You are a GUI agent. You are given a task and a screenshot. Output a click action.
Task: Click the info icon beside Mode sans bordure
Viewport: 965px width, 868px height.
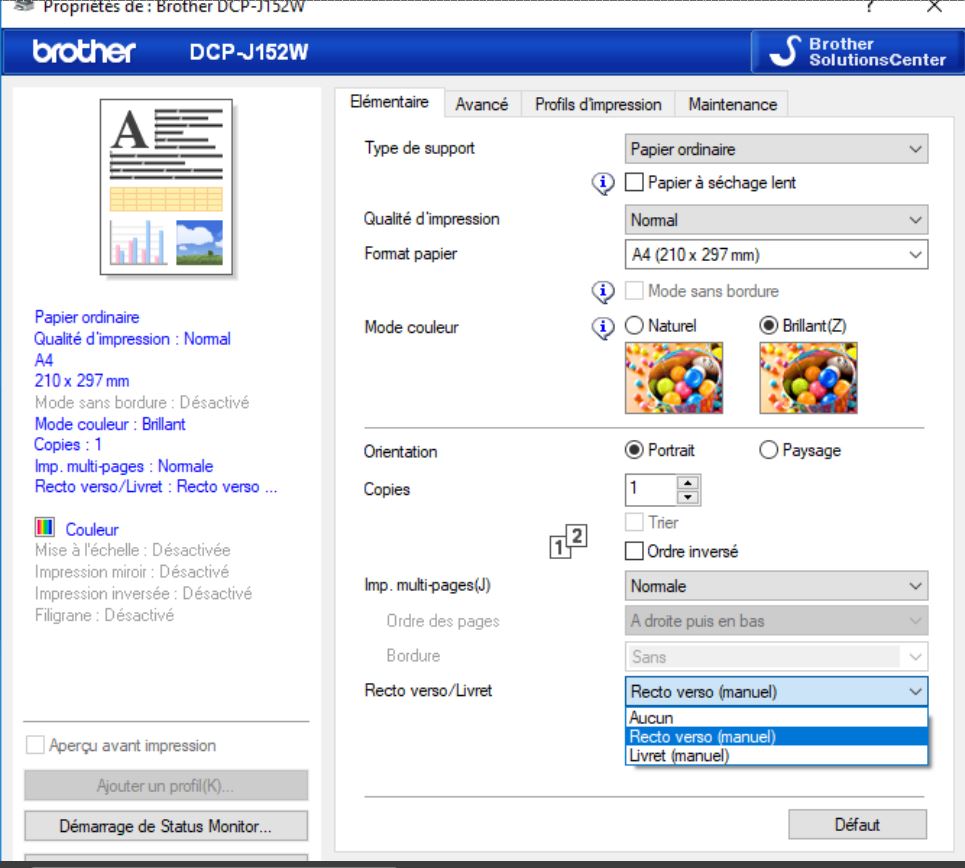[x=603, y=291]
